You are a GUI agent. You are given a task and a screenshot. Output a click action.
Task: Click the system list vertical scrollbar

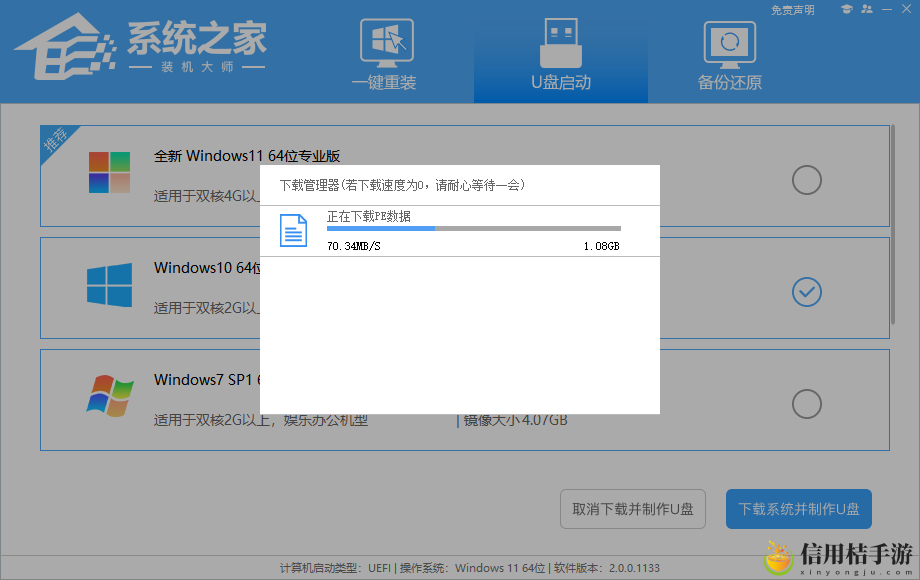pos(892,224)
